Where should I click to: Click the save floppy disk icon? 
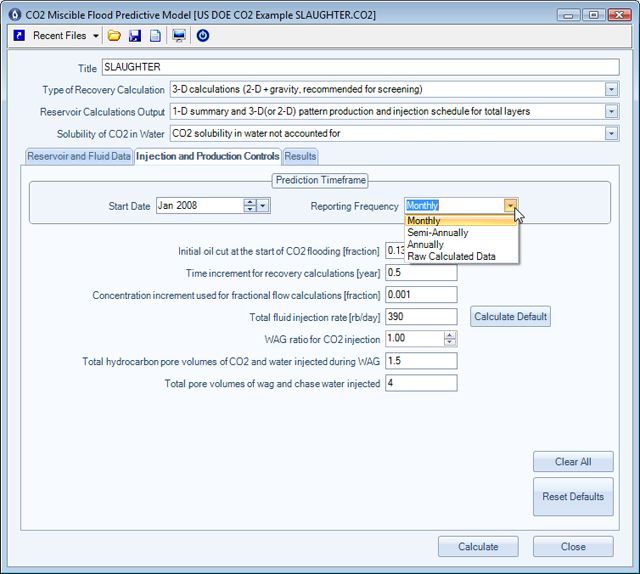(x=135, y=36)
